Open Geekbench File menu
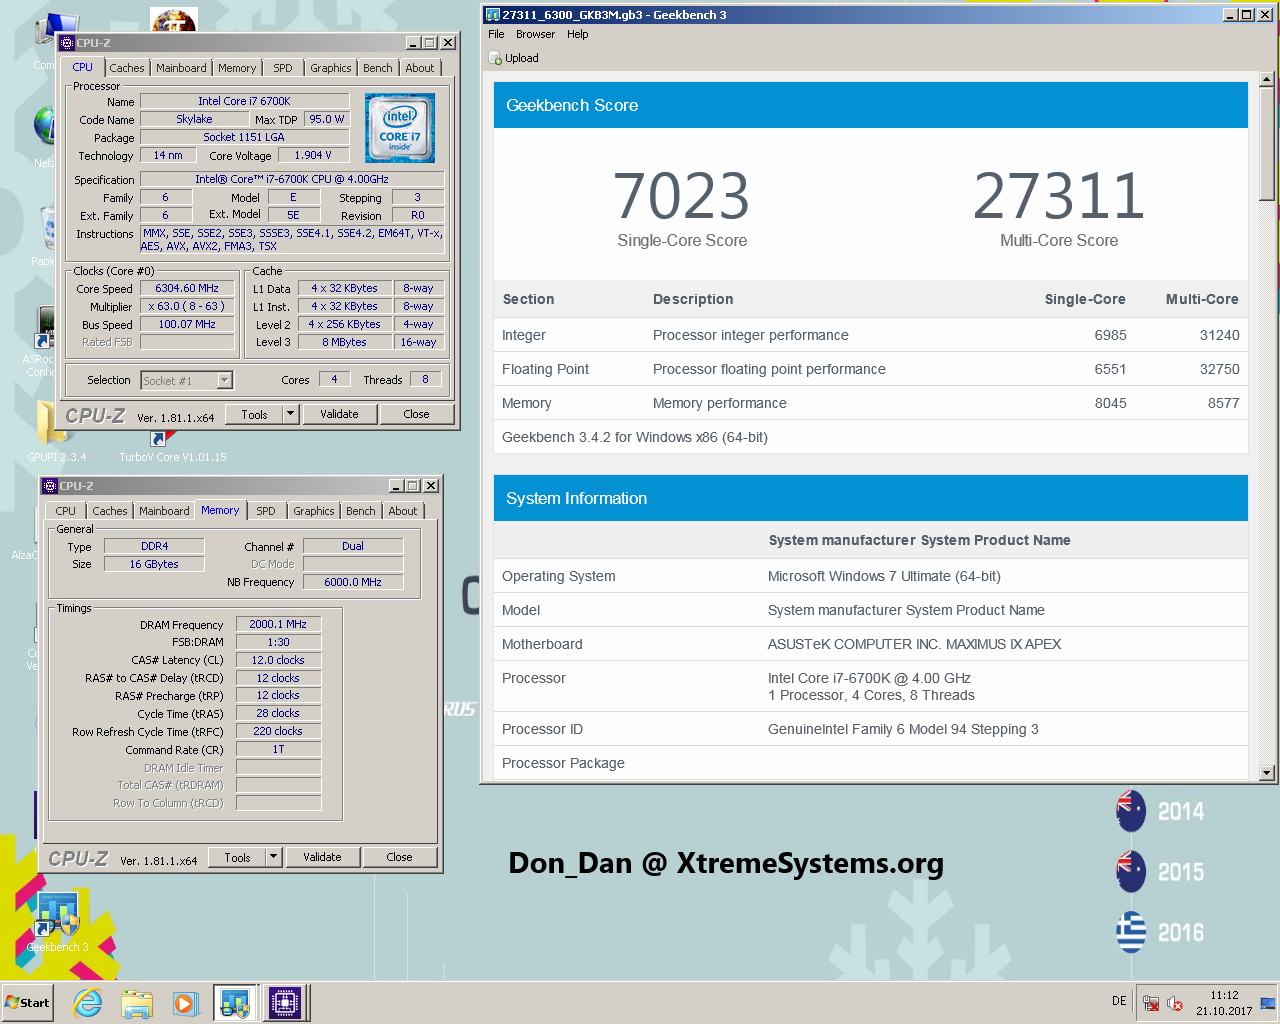The width and height of the screenshot is (1280, 1024). click(x=496, y=34)
